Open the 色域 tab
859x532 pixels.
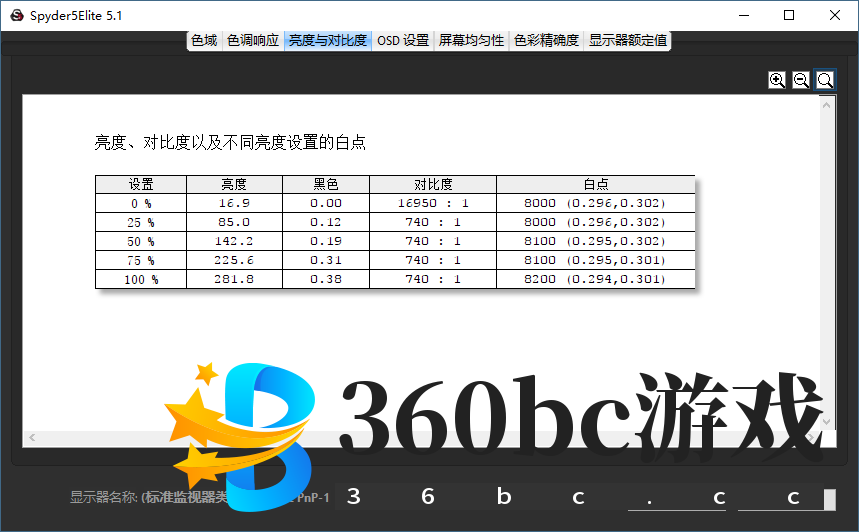point(204,41)
